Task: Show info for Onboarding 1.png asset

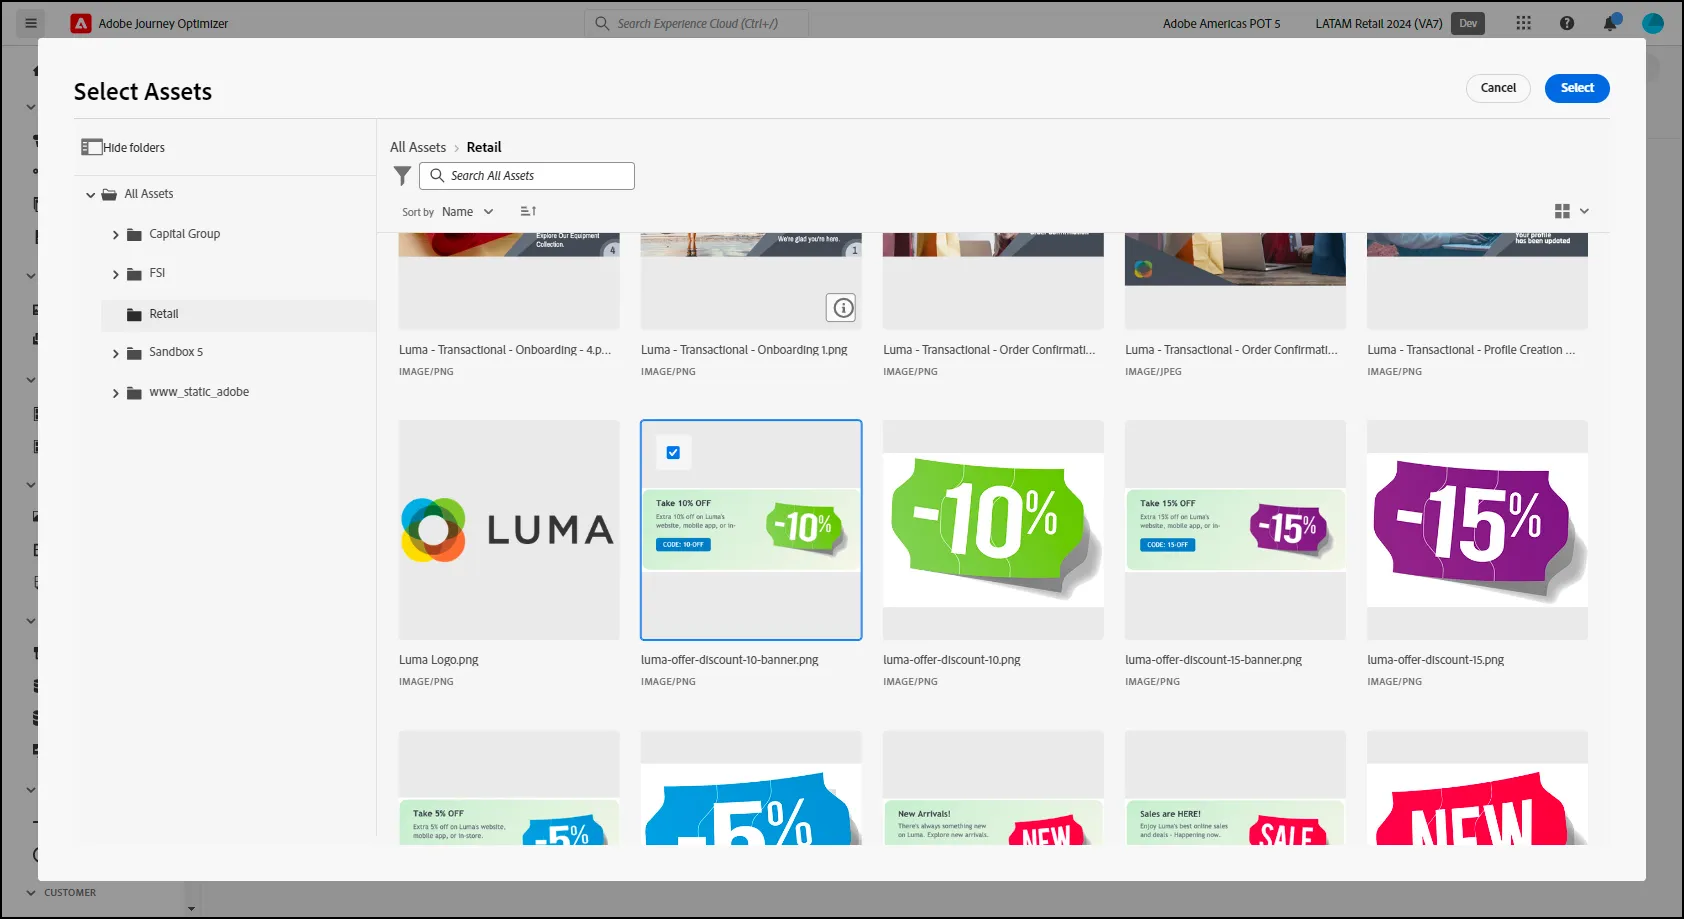Action: [843, 307]
